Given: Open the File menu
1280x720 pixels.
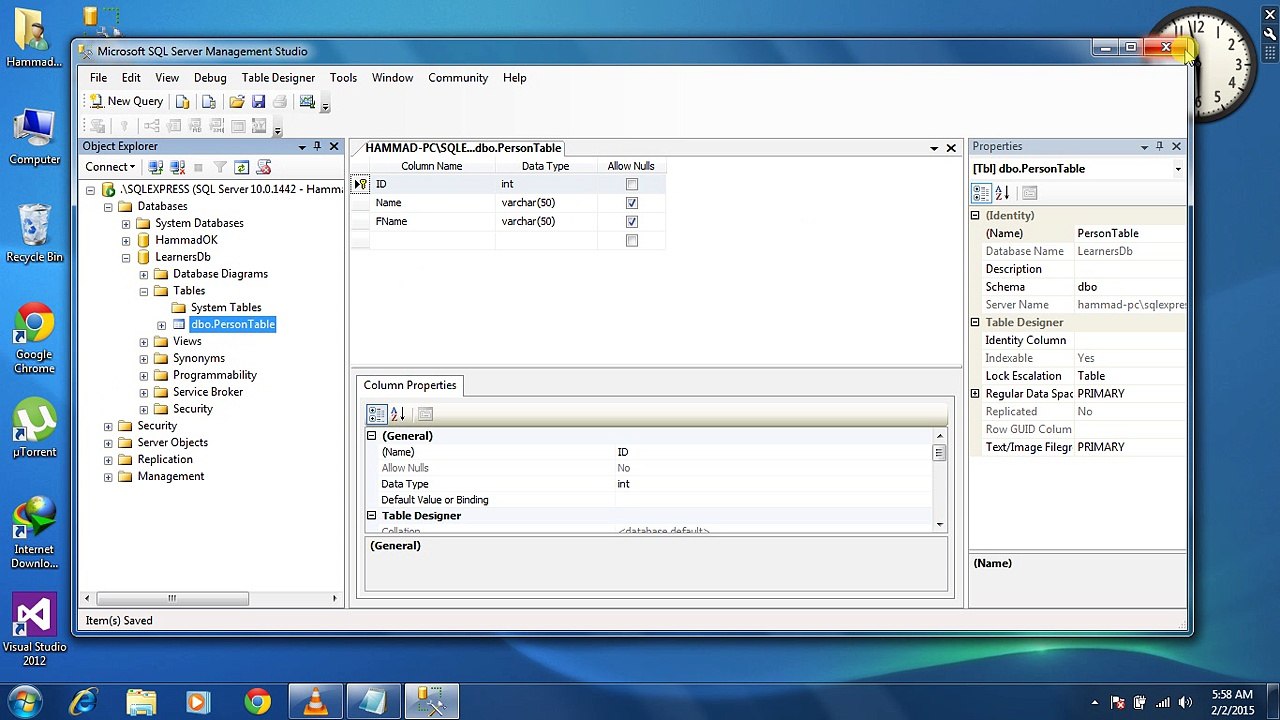Looking at the screenshot, I should pos(98,78).
